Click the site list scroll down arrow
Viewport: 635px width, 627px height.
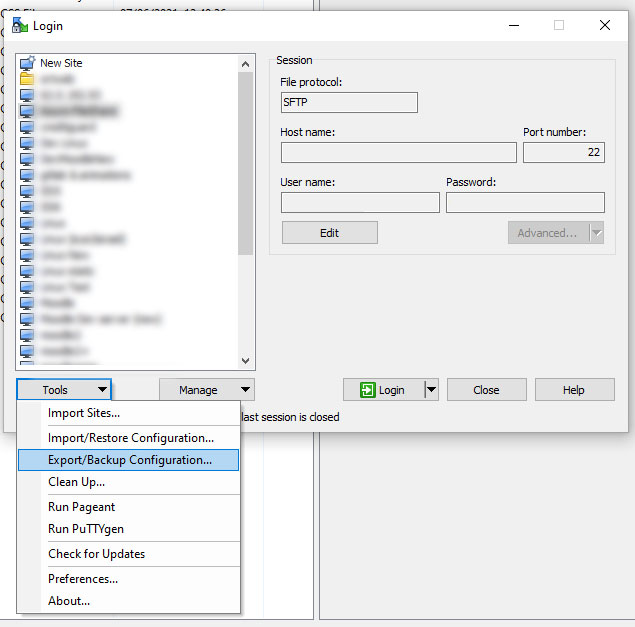(245, 360)
